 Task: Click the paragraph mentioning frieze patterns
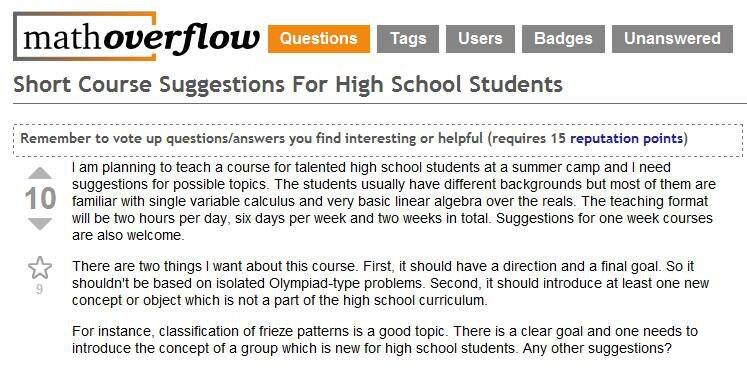(384, 340)
